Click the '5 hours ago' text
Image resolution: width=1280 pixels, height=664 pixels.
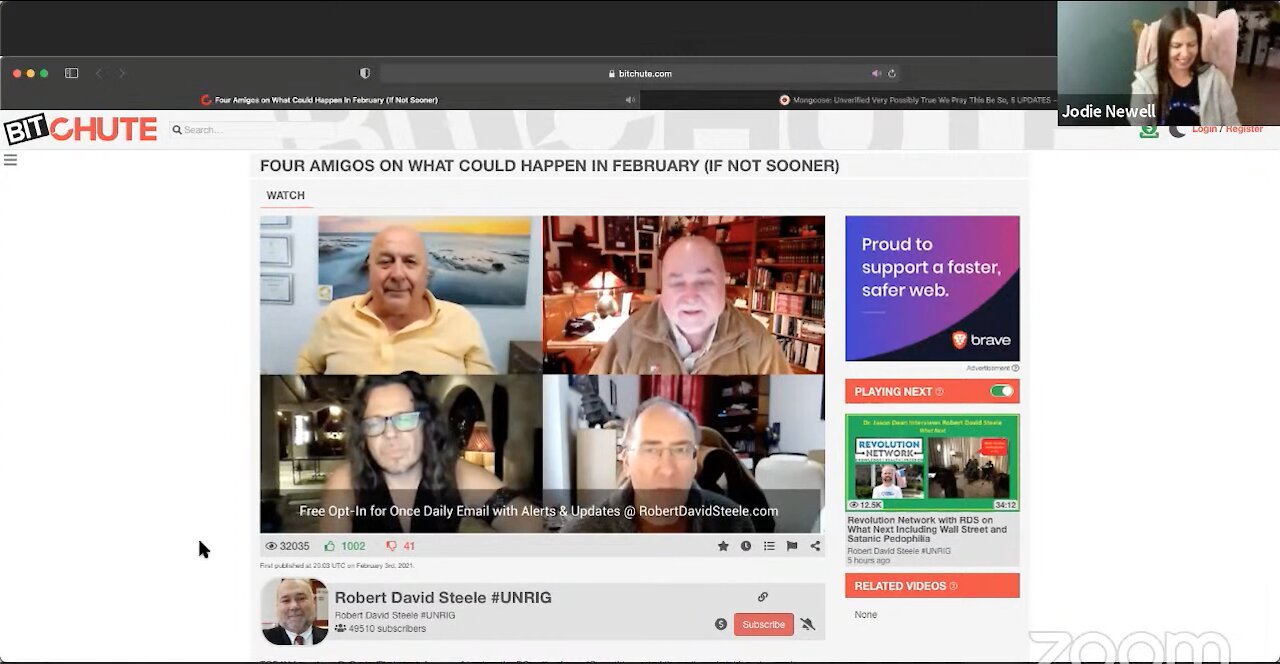pos(869,560)
